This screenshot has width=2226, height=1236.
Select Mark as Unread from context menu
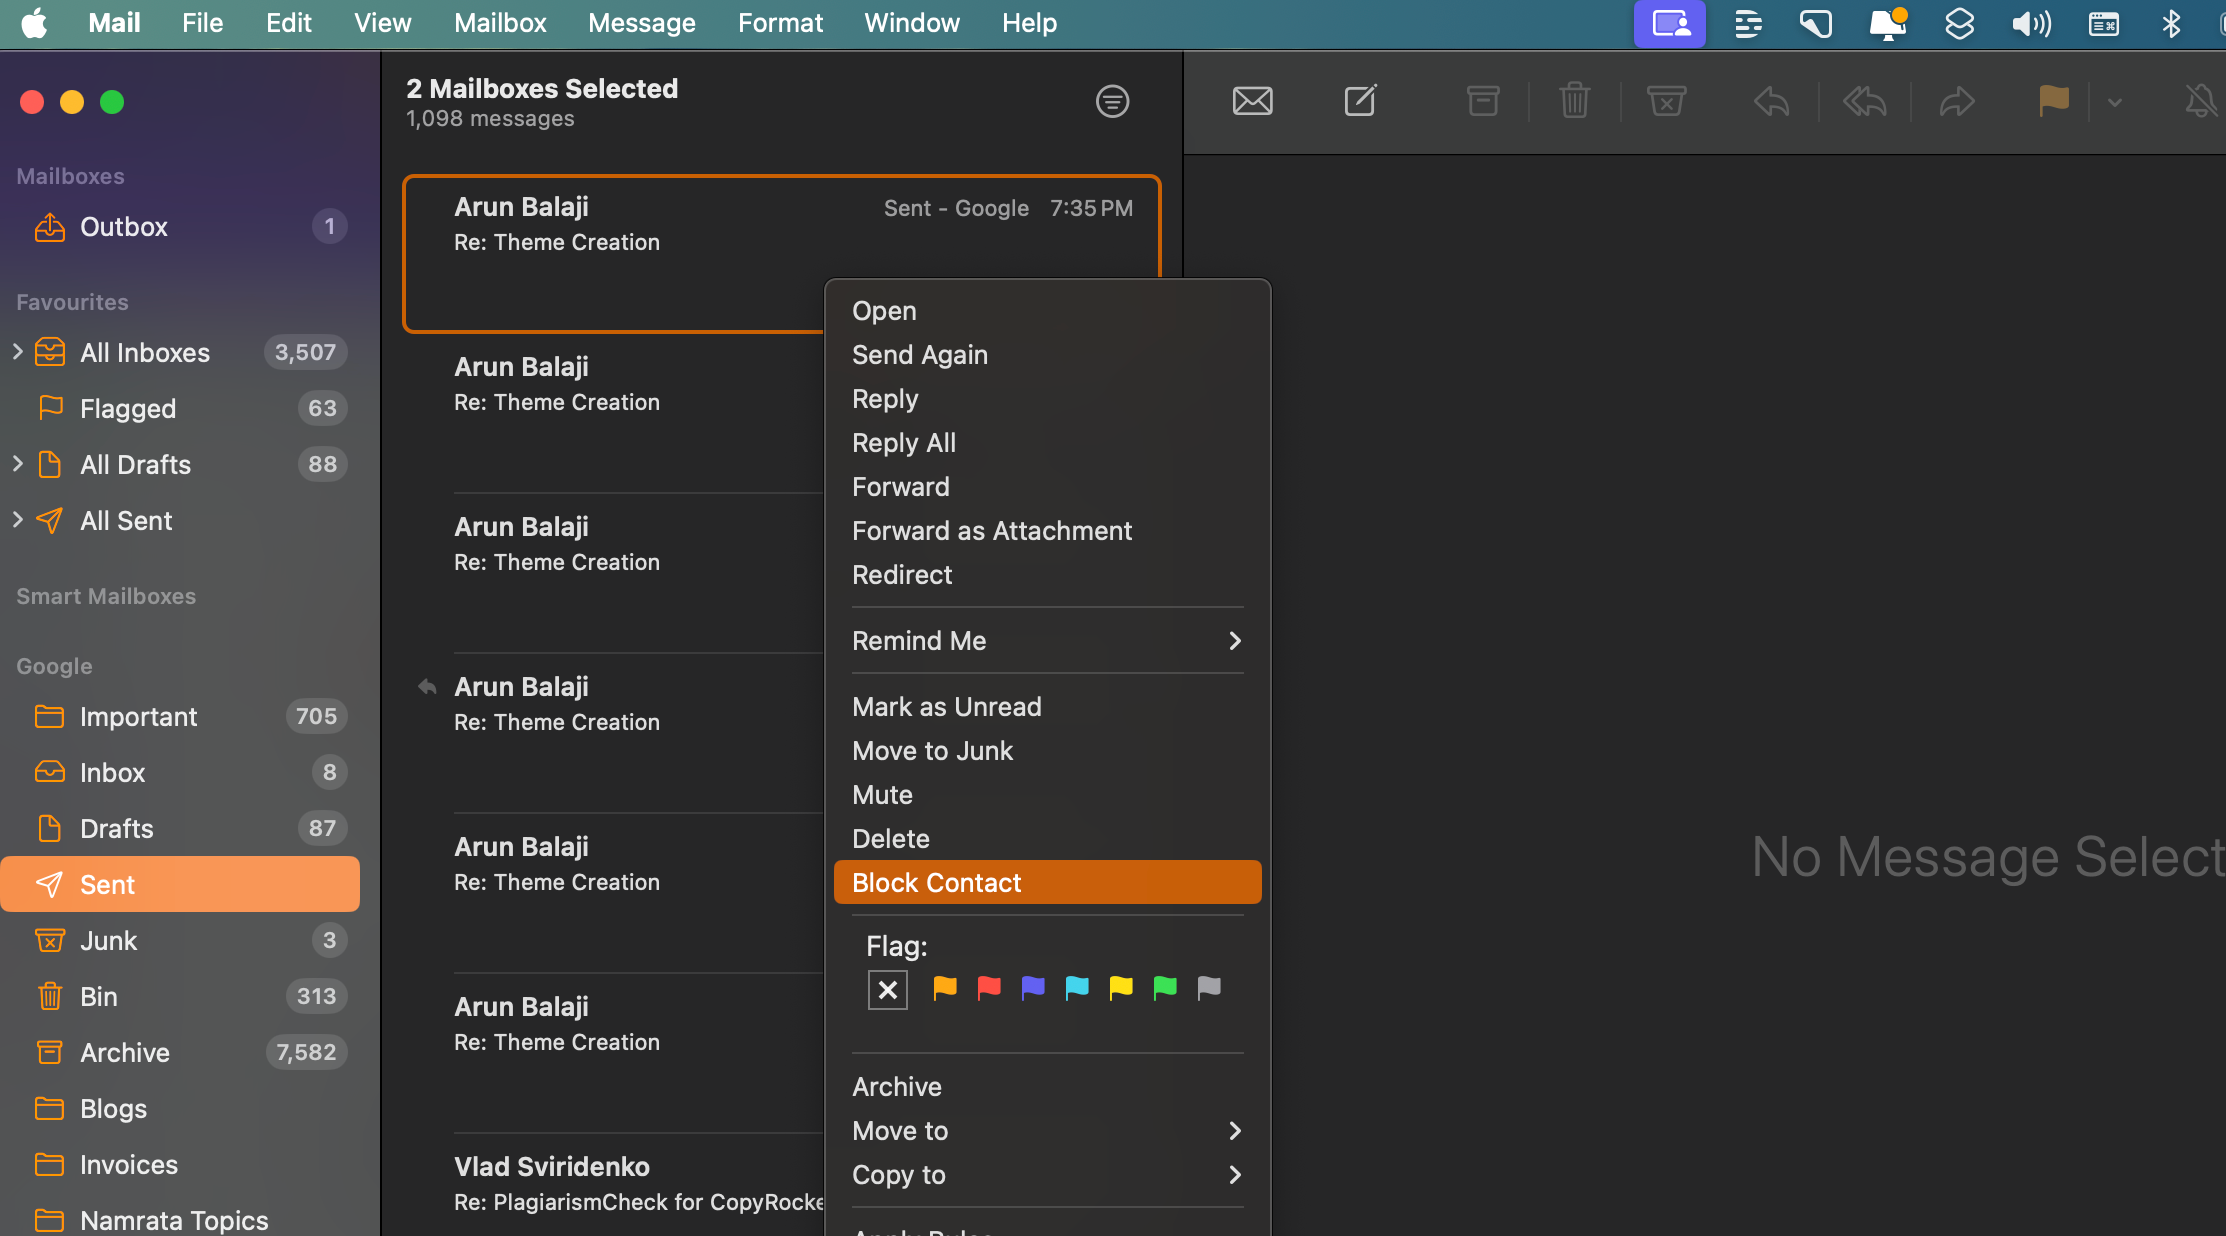(x=946, y=706)
